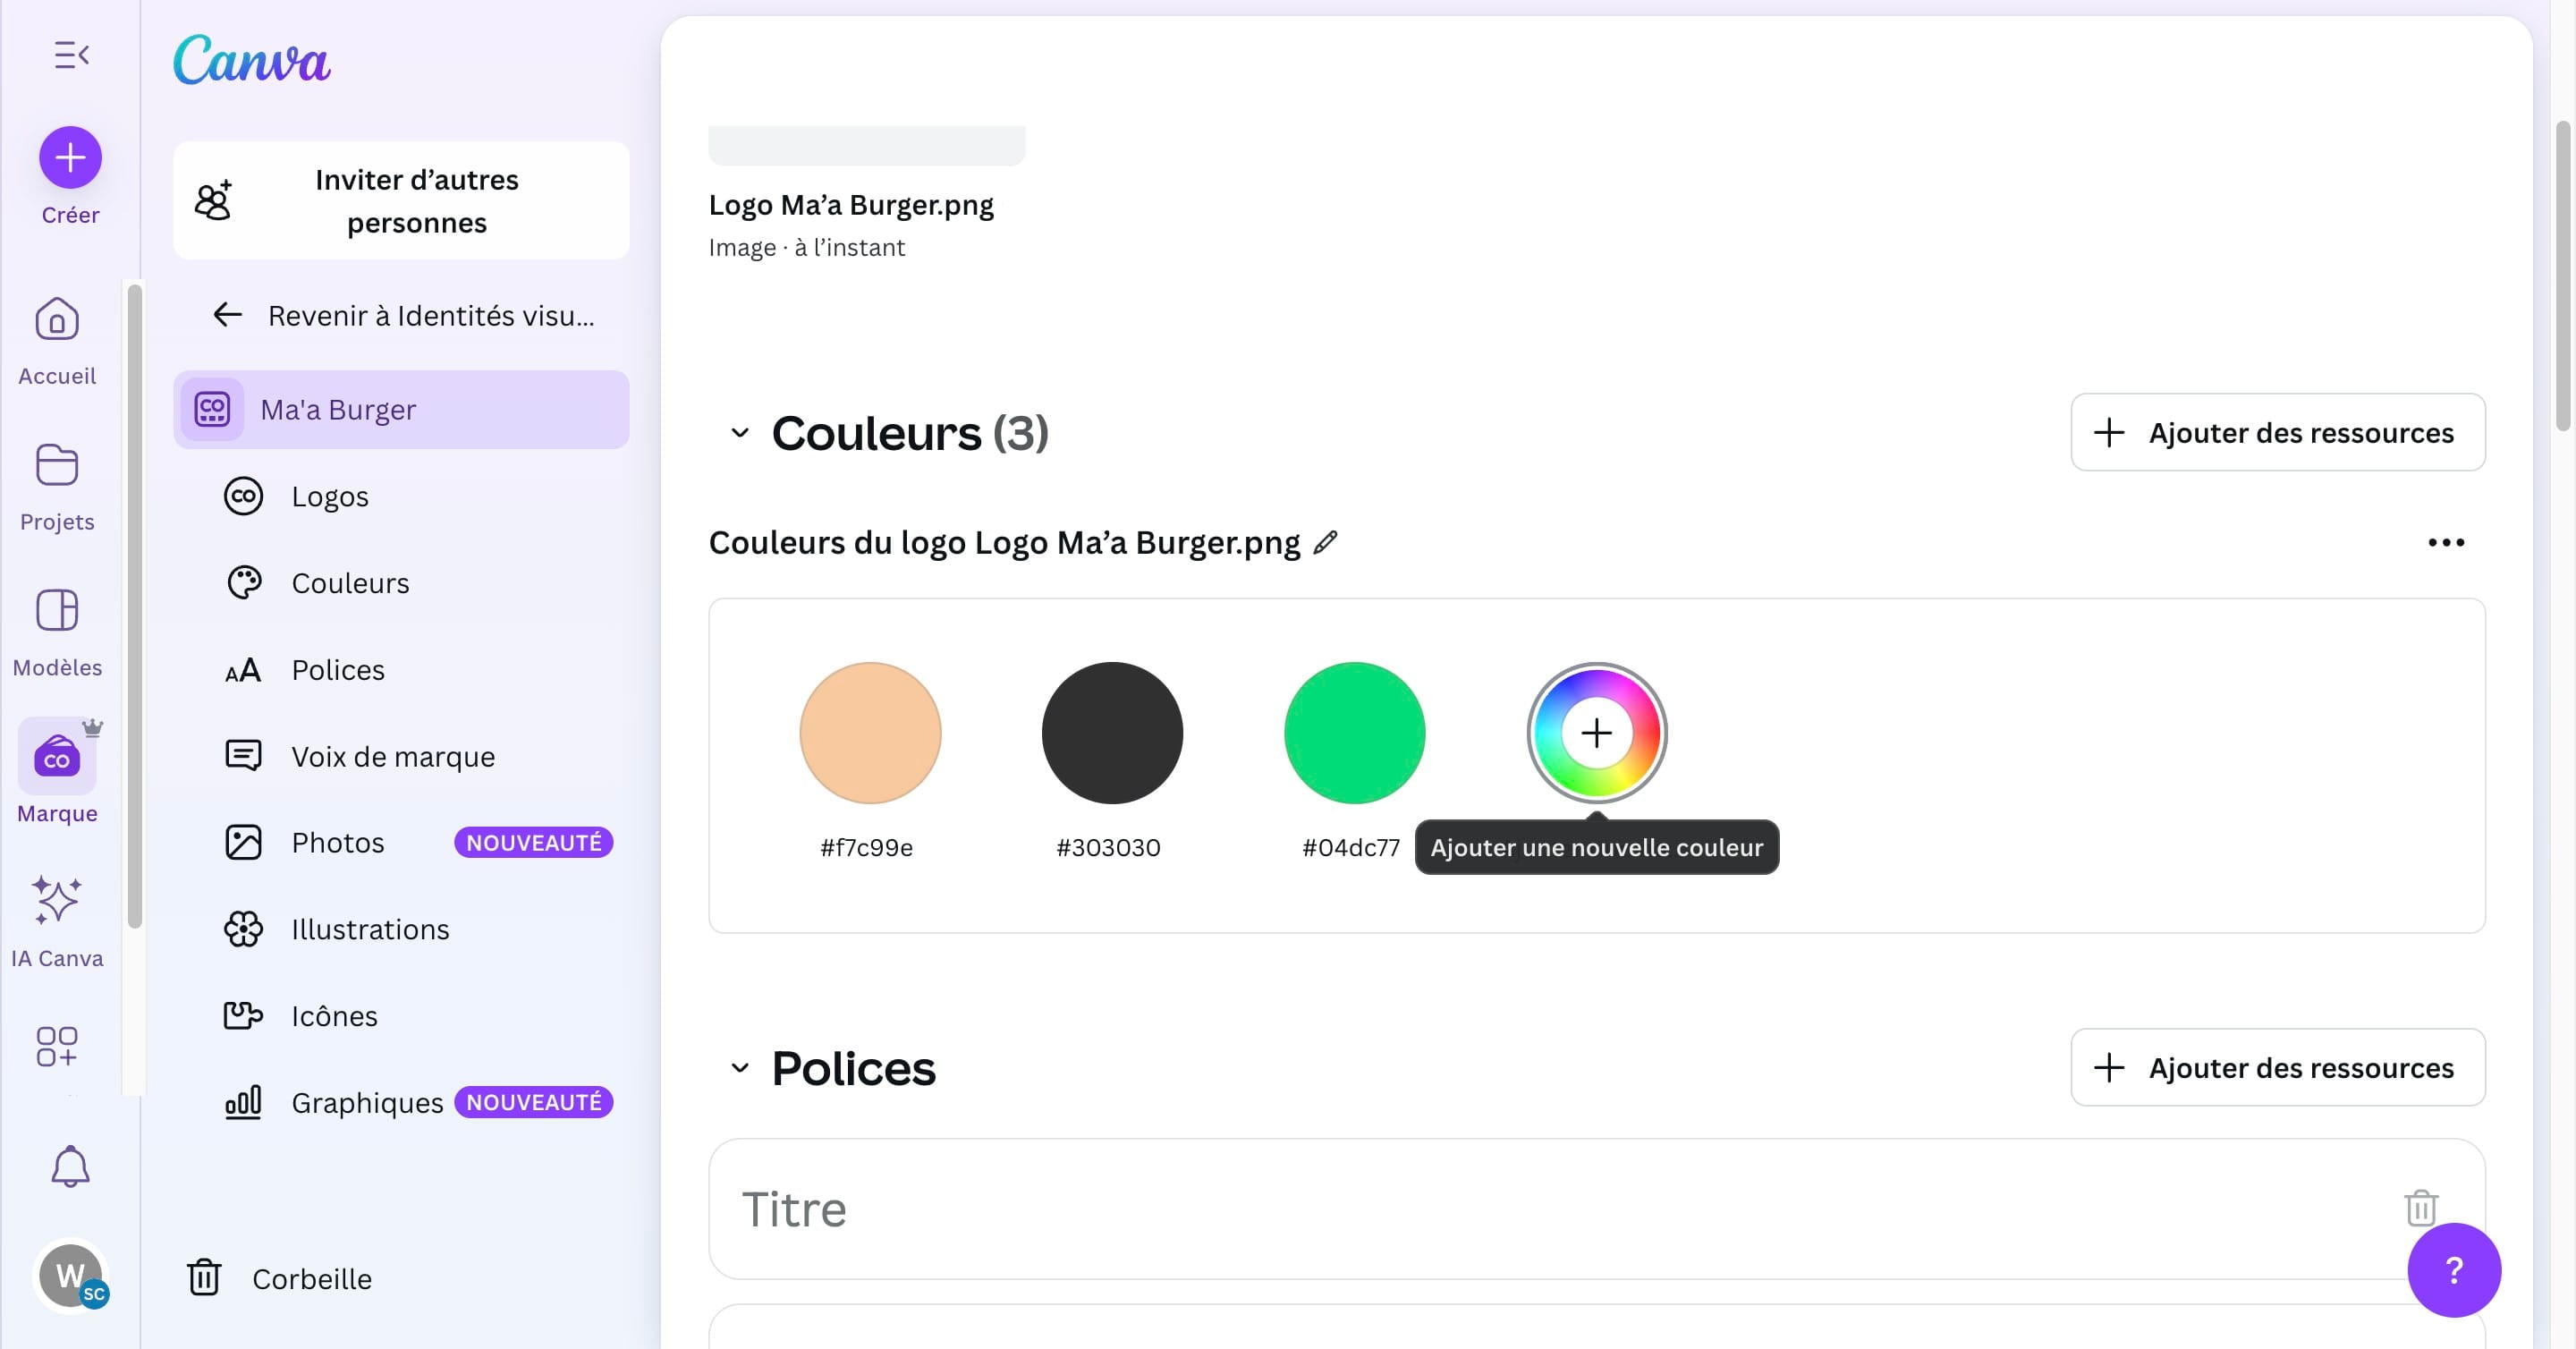Image resolution: width=2576 pixels, height=1349 pixels.
Task: Collapse the Polices section
Action: [739, 1068]
